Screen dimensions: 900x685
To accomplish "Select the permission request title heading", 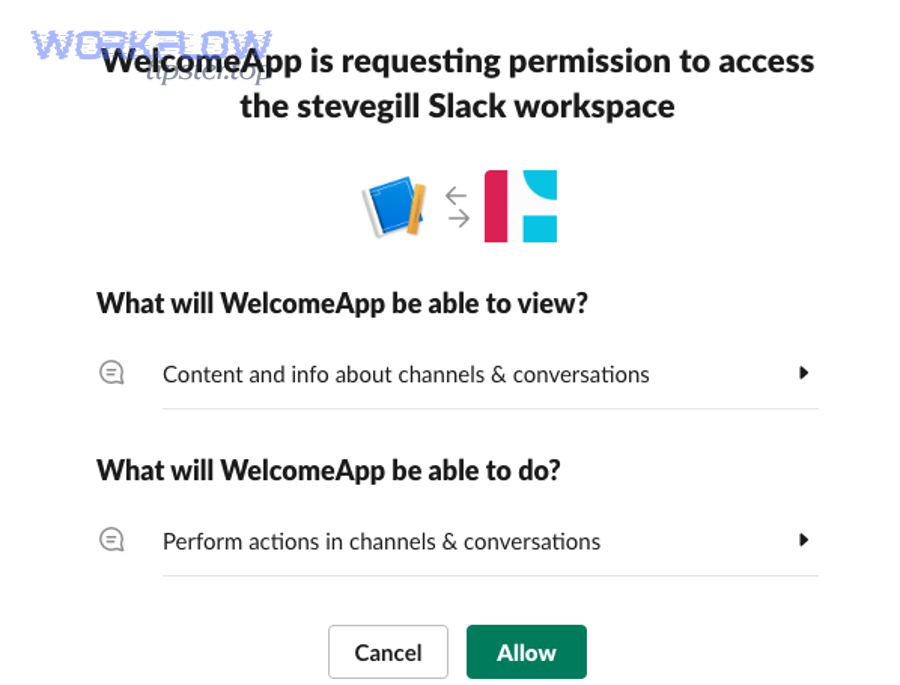I will click(x=458, y=83).
